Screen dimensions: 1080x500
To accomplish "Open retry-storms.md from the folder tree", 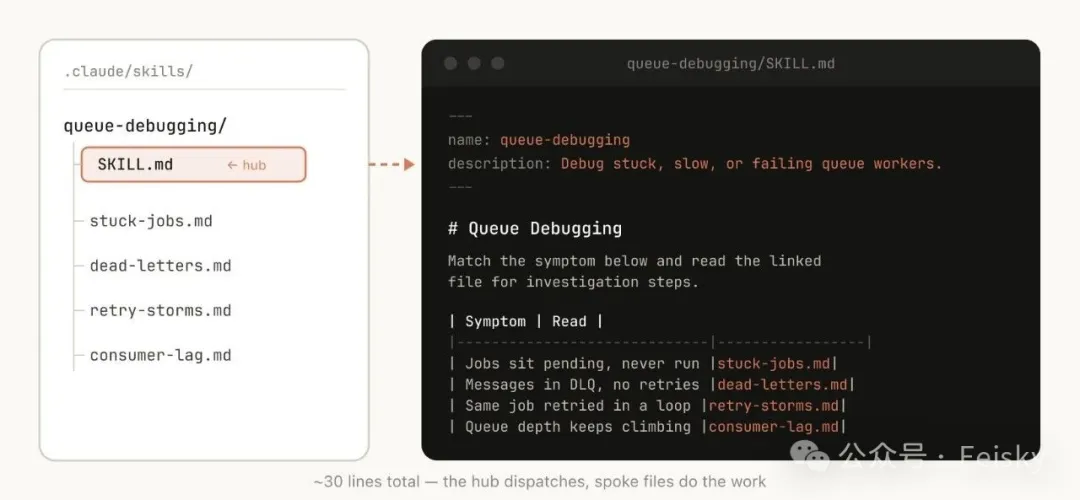I will [160, 310].
